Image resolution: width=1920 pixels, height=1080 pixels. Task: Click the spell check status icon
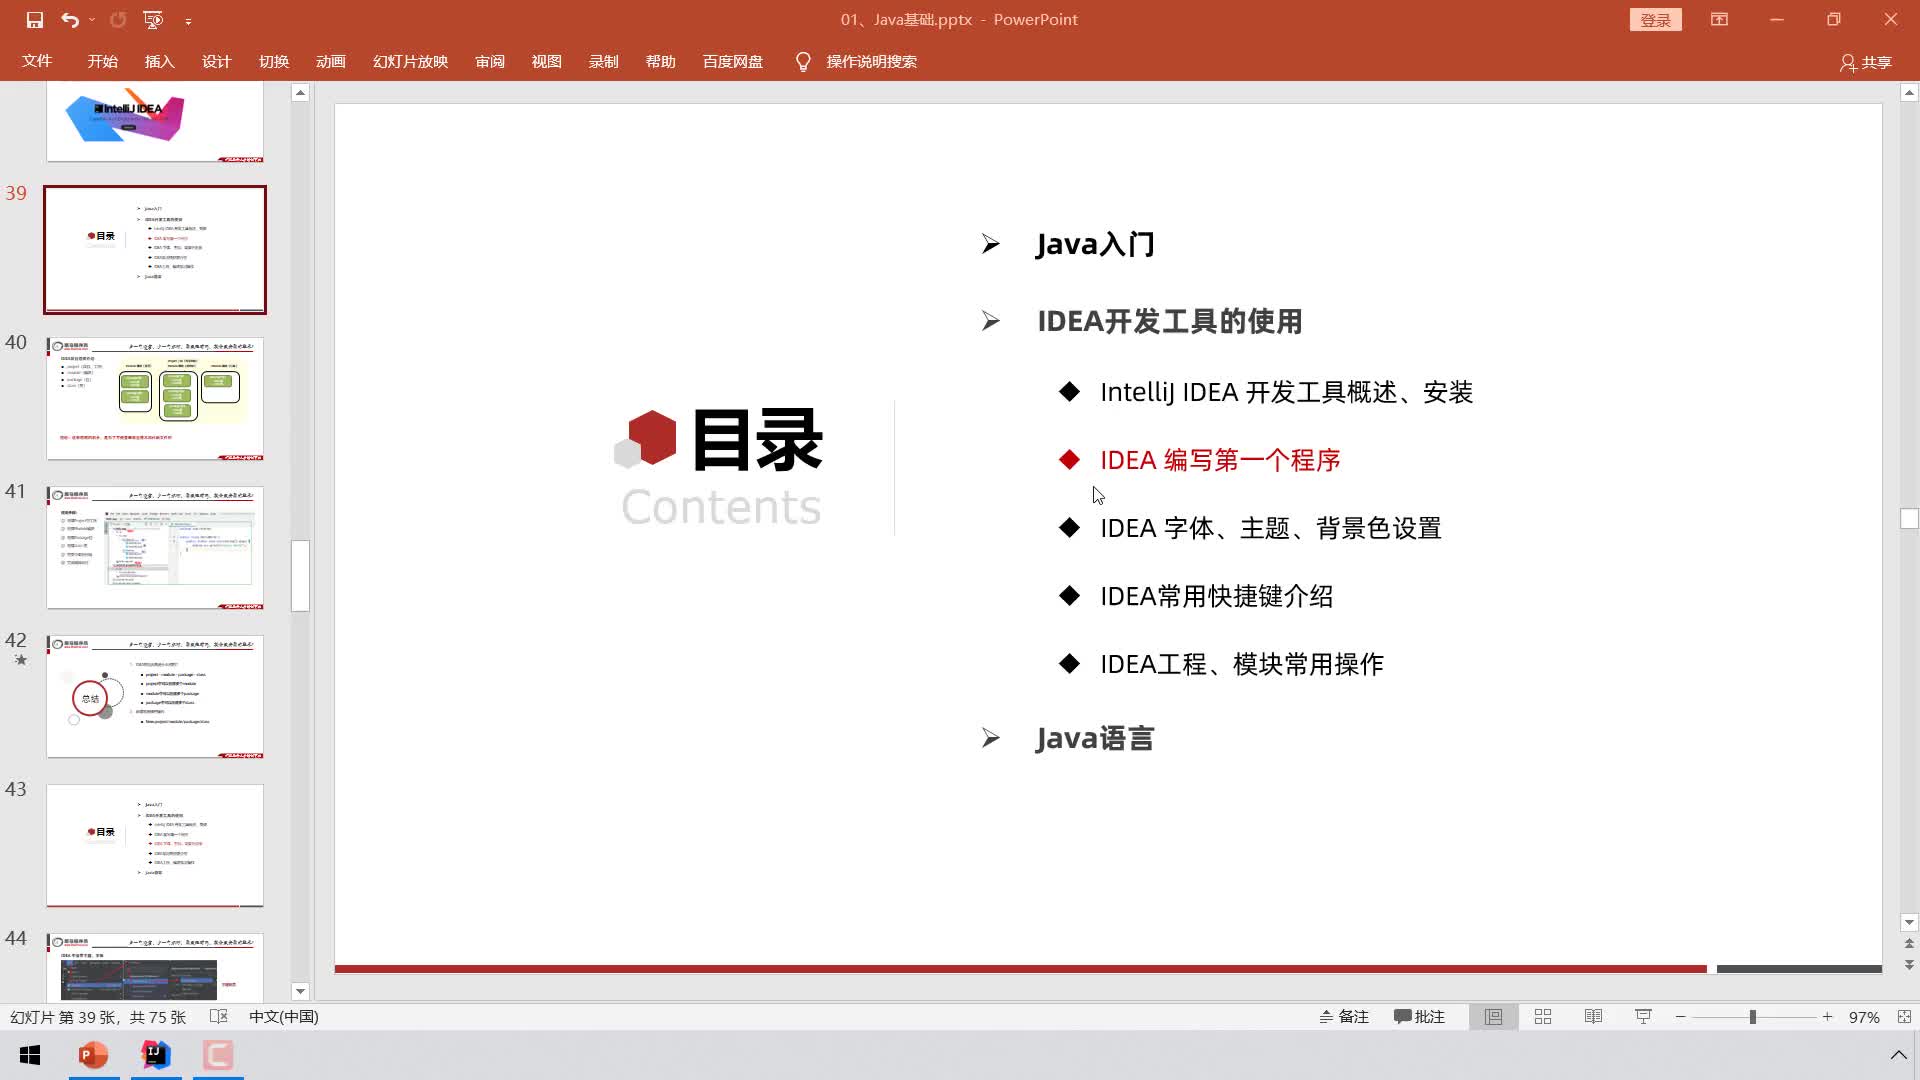click(219, 1017)
